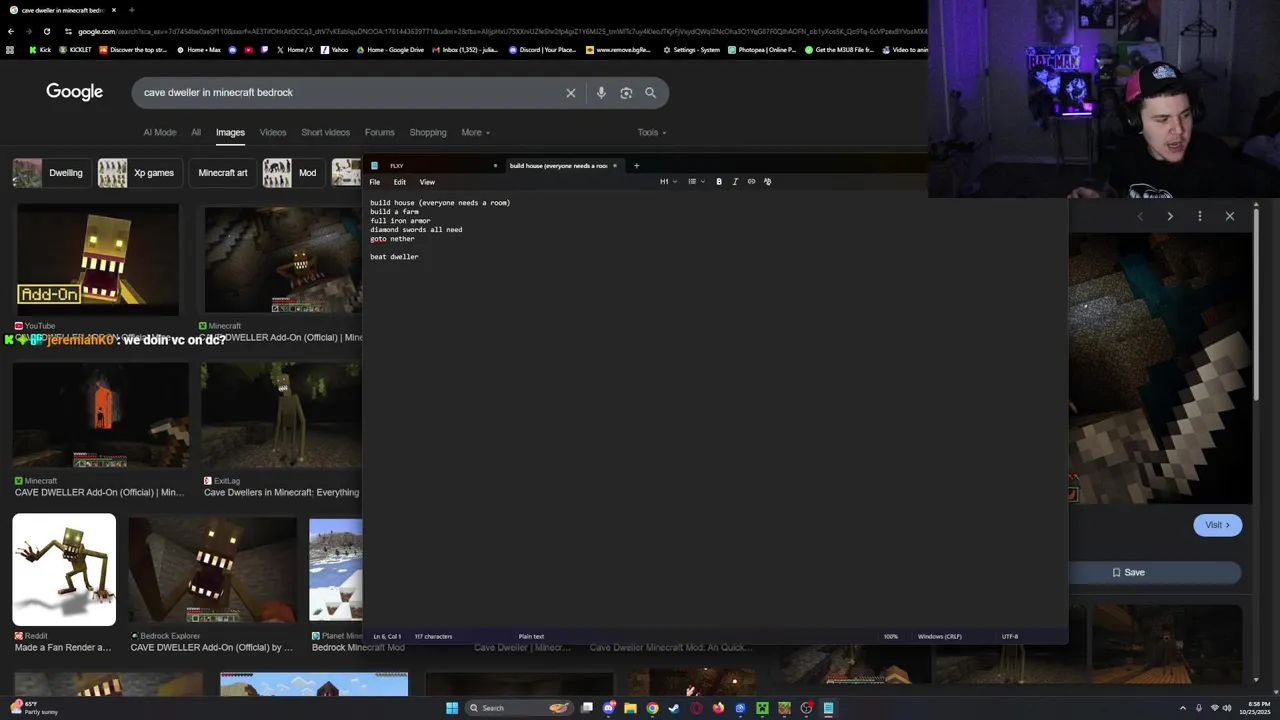
Task: Filter images by the Minecraft art chip
Action: 222,173
